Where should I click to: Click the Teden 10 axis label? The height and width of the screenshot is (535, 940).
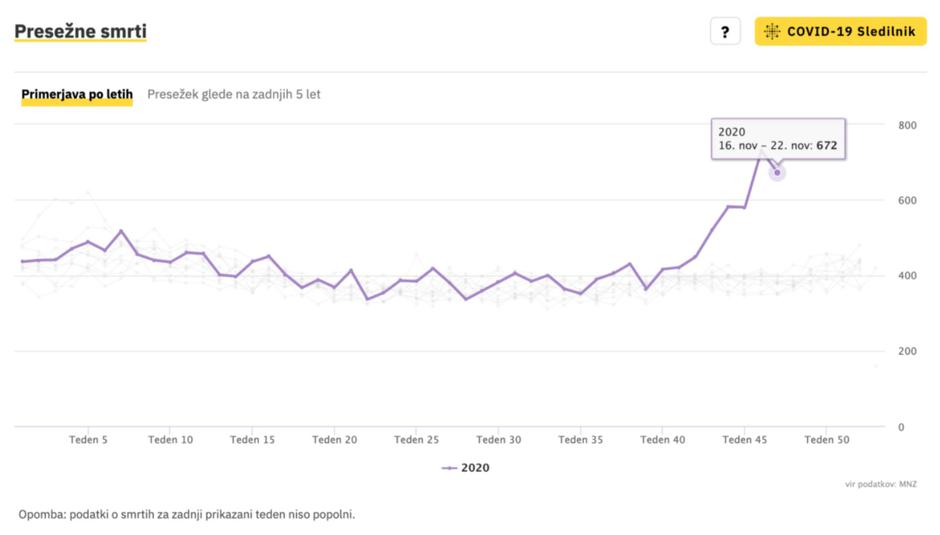[170, 439]
